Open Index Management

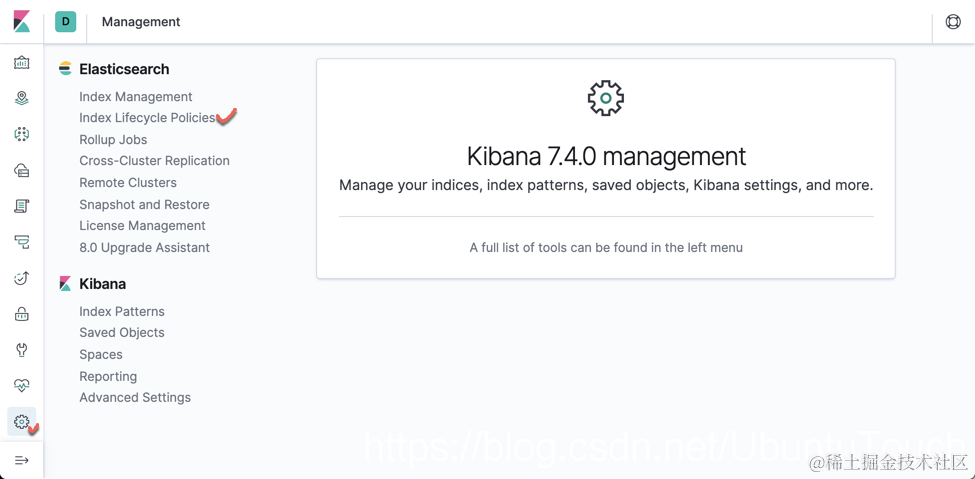click(136, 96)
